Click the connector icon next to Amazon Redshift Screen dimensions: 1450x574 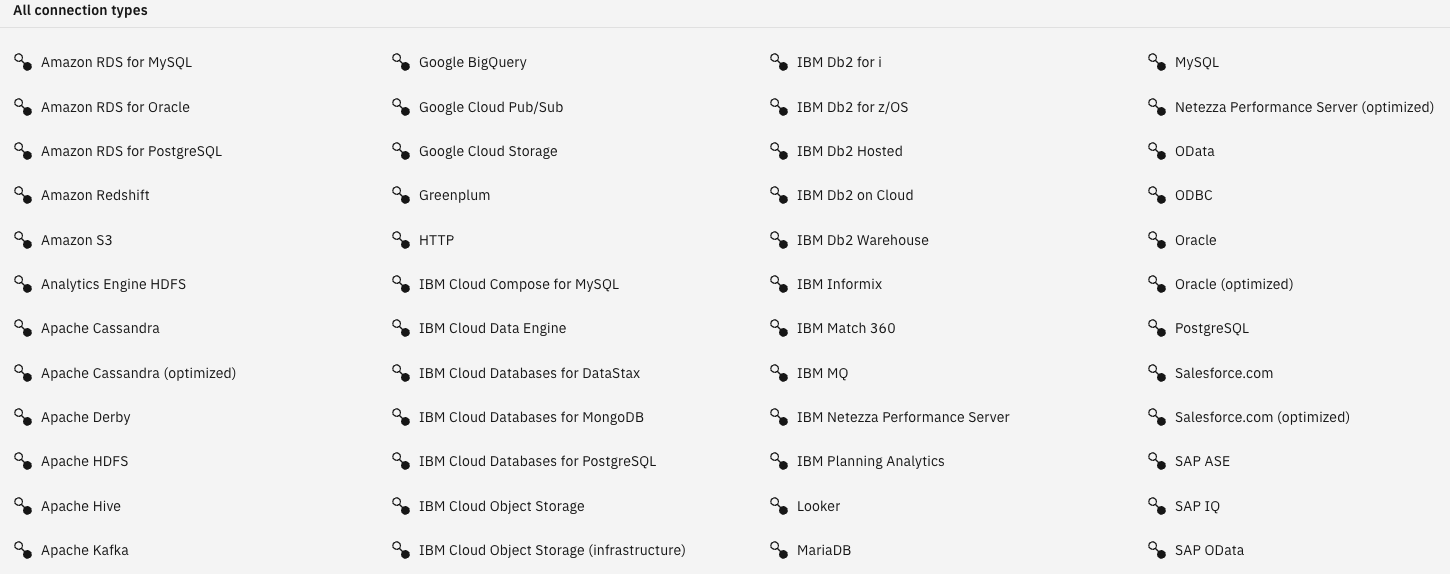[23, 195]
